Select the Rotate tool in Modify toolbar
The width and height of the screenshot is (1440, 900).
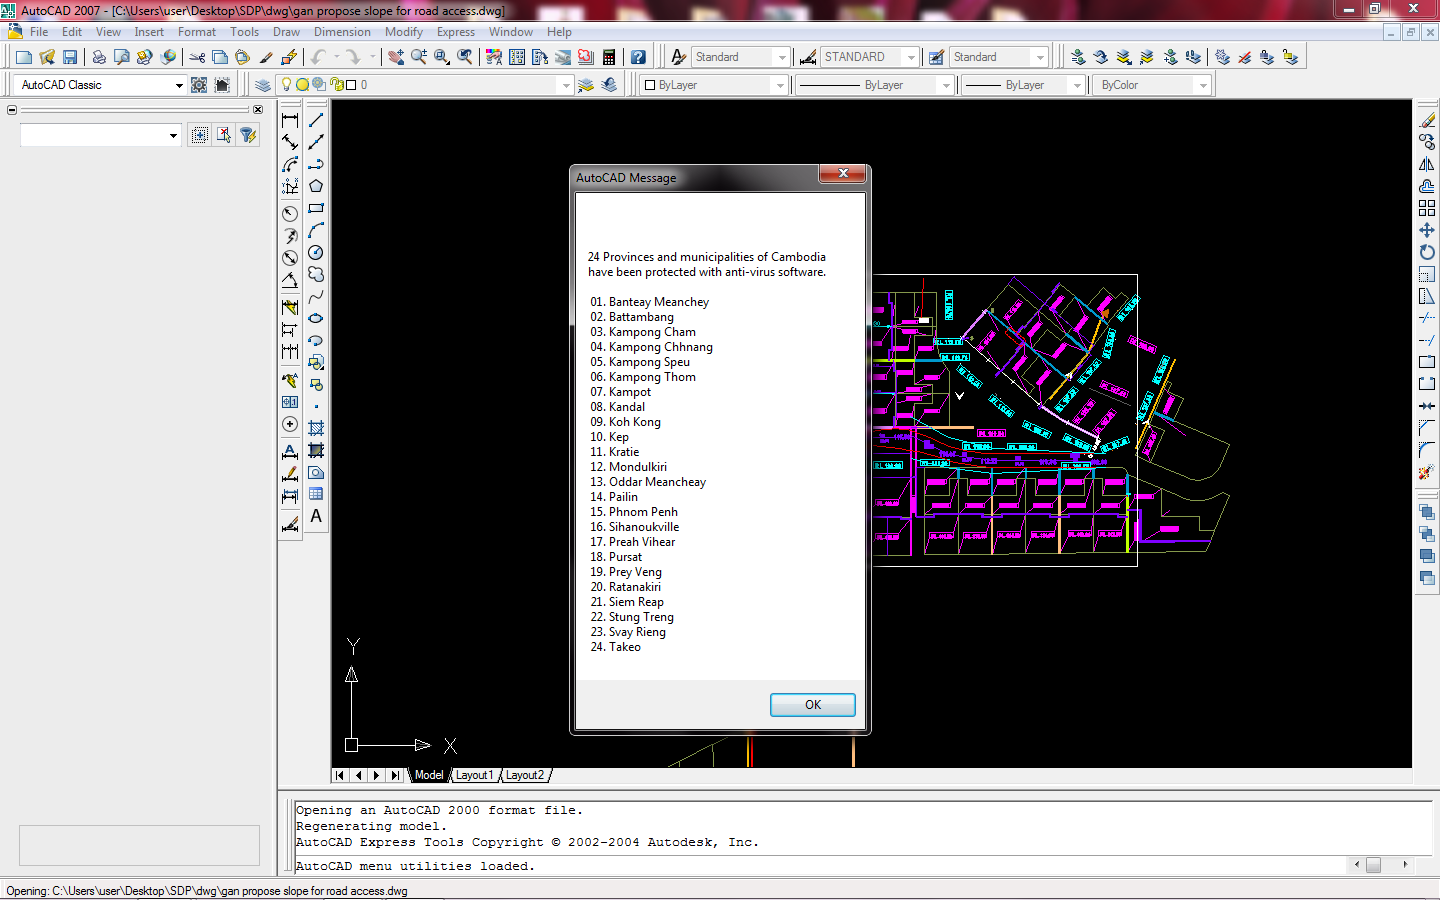tap(1427, 252)
